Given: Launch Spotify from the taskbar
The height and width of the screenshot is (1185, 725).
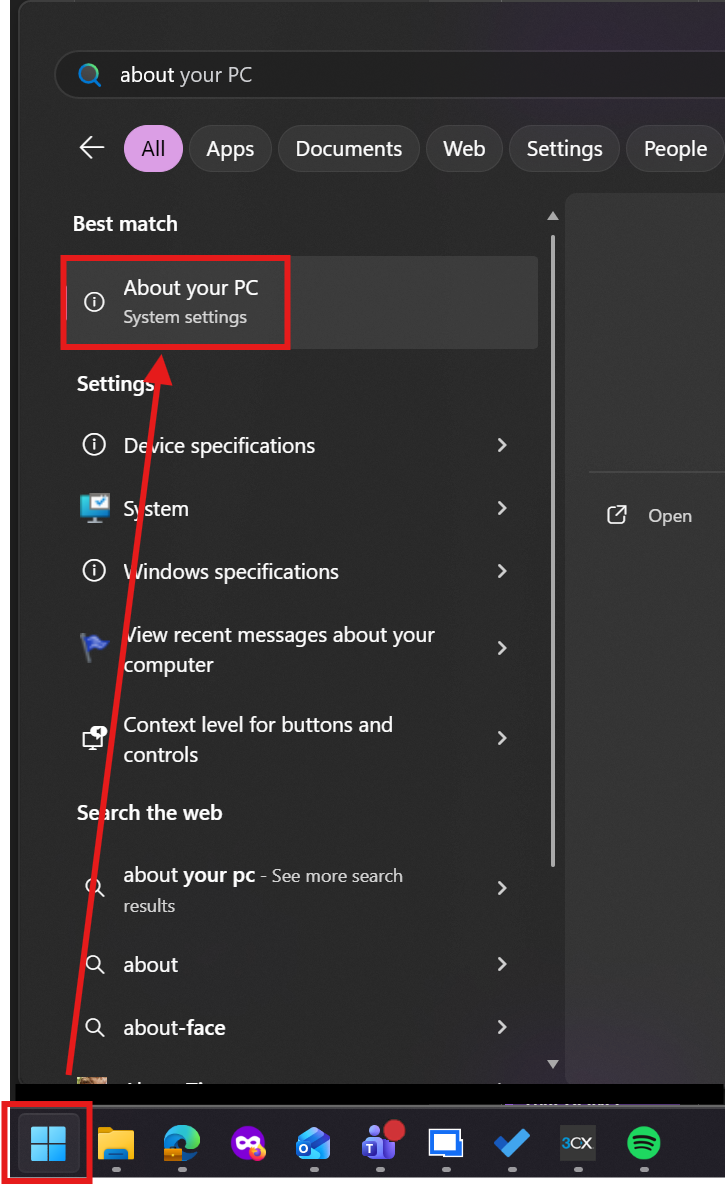Looking at the screenshot, I should click(x=644, y=1143).
